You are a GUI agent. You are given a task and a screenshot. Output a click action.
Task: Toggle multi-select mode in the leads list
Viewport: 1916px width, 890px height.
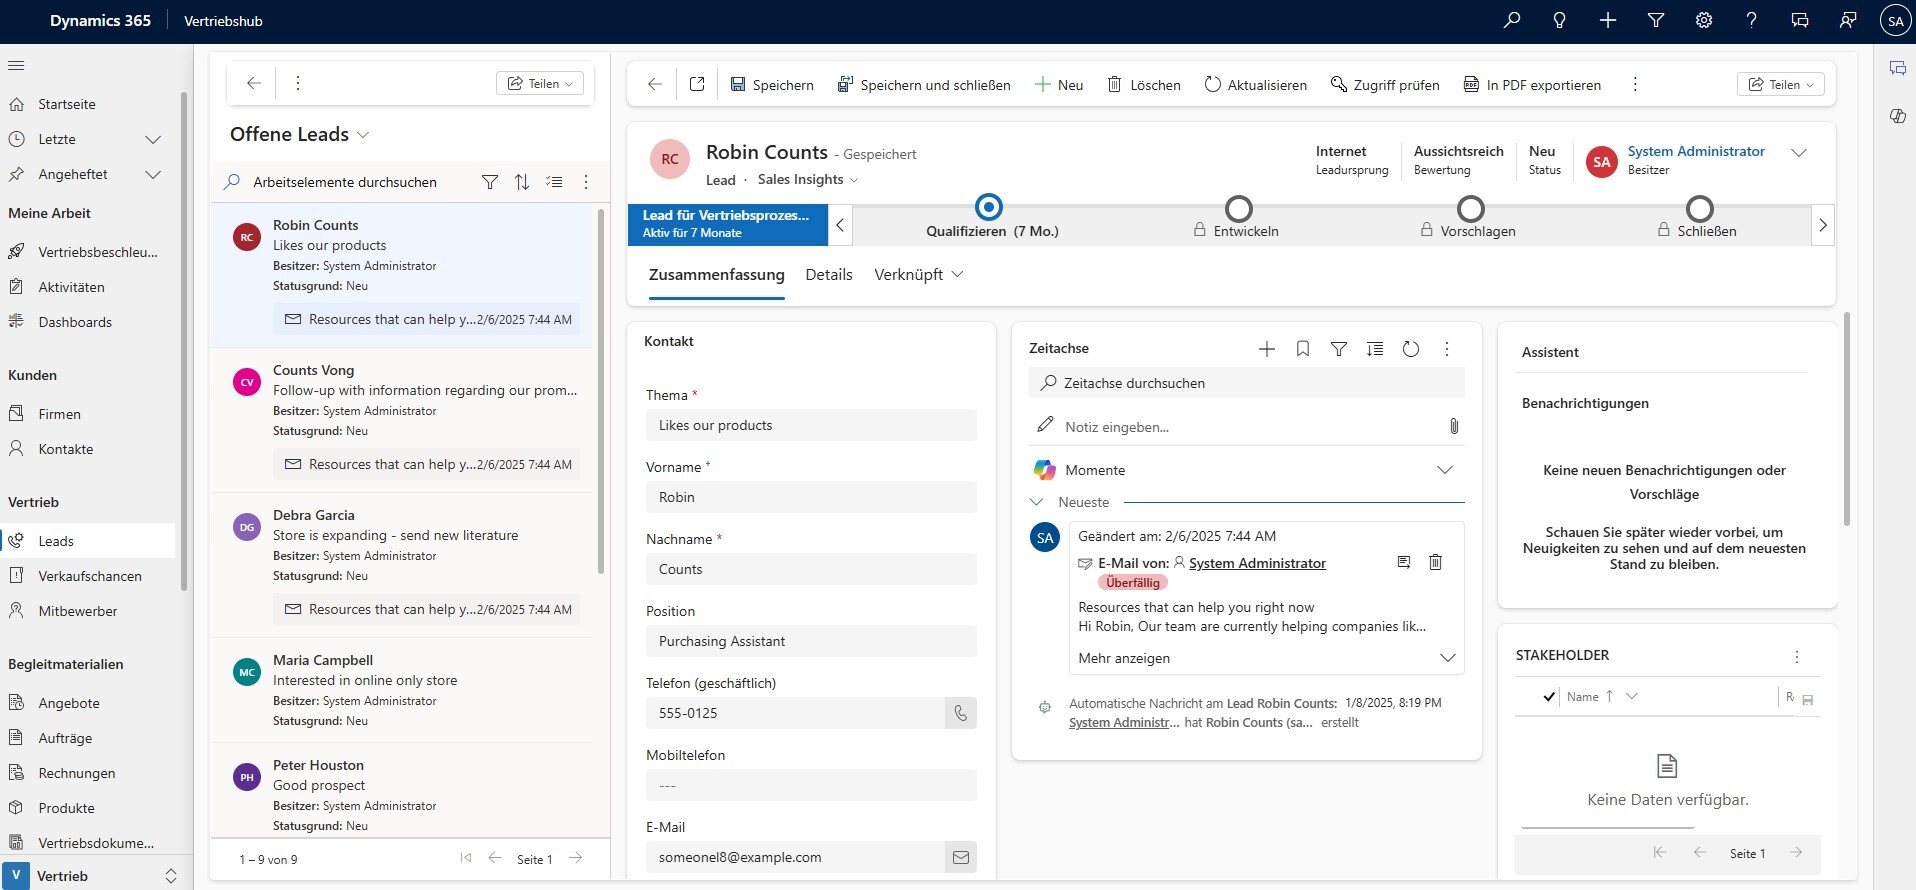tap(554, 182)
